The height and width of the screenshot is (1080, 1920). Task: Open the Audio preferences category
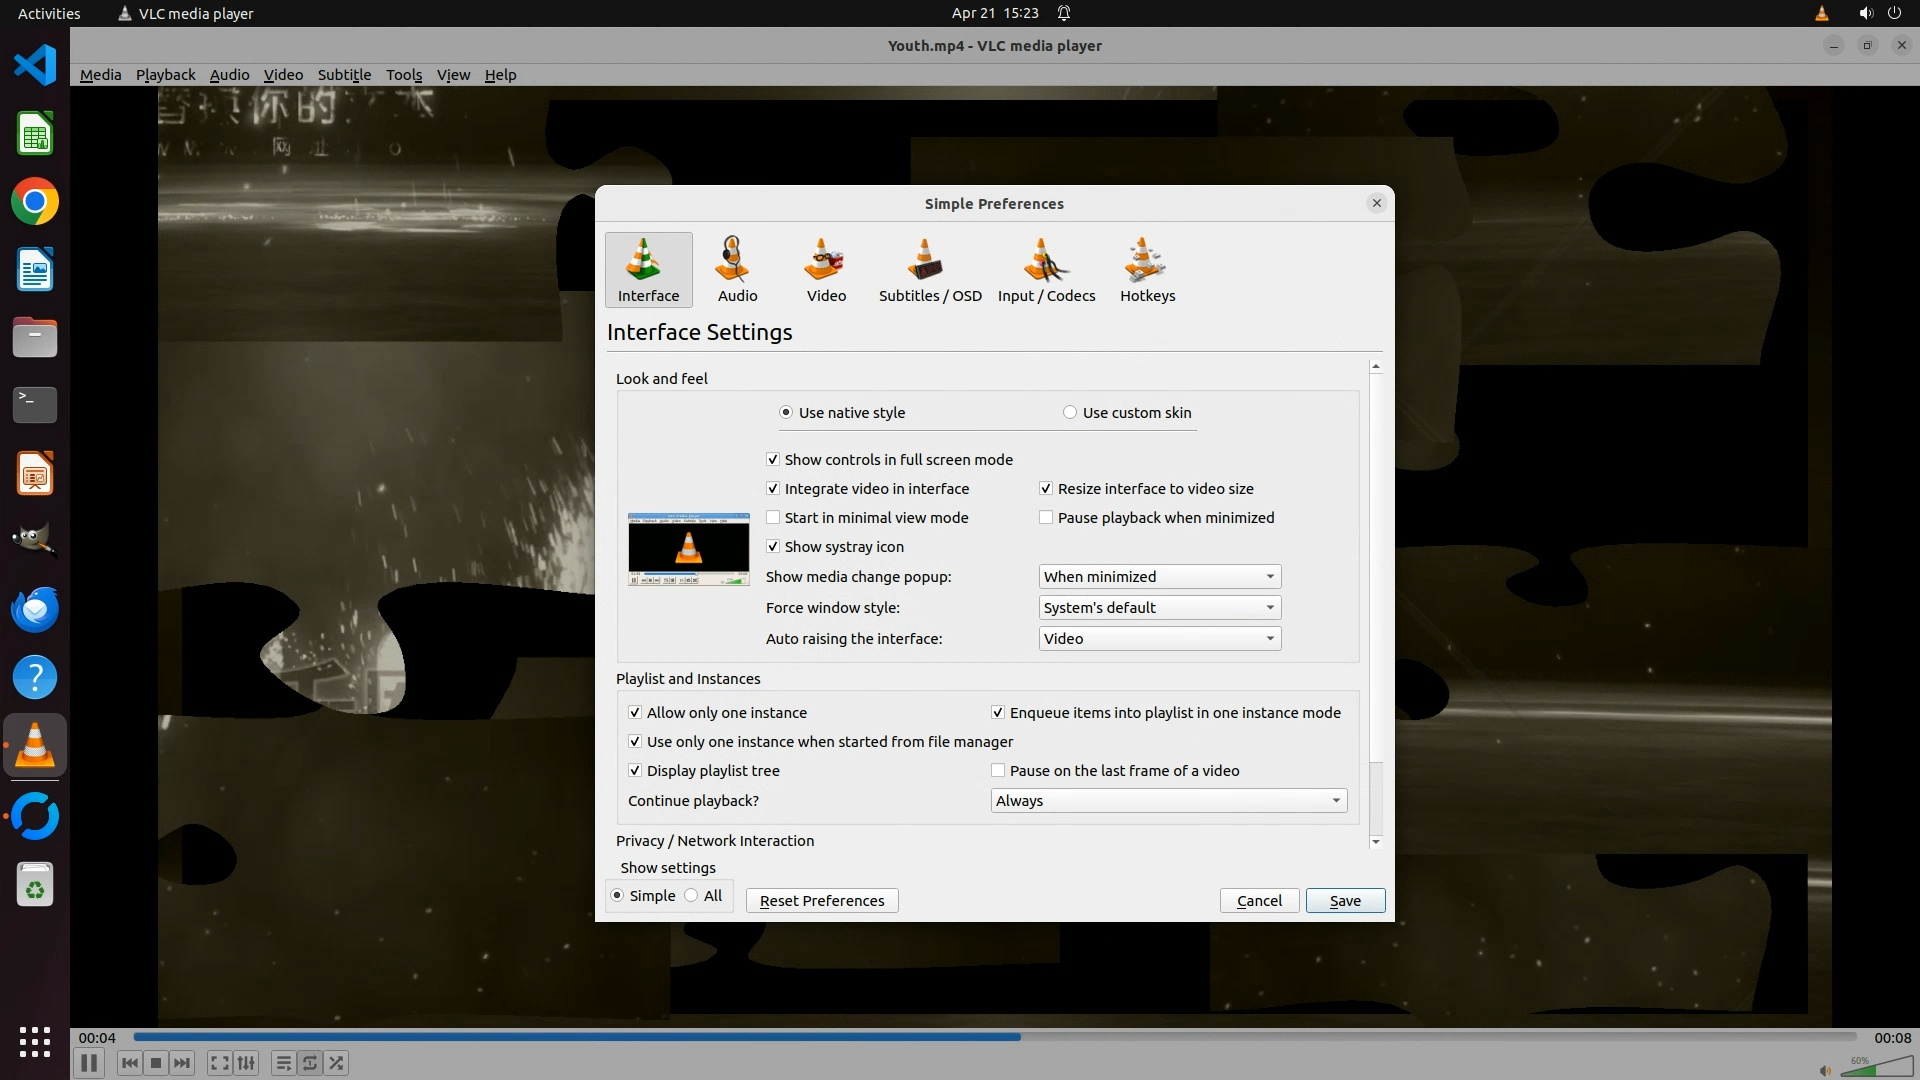pos(737,270)
